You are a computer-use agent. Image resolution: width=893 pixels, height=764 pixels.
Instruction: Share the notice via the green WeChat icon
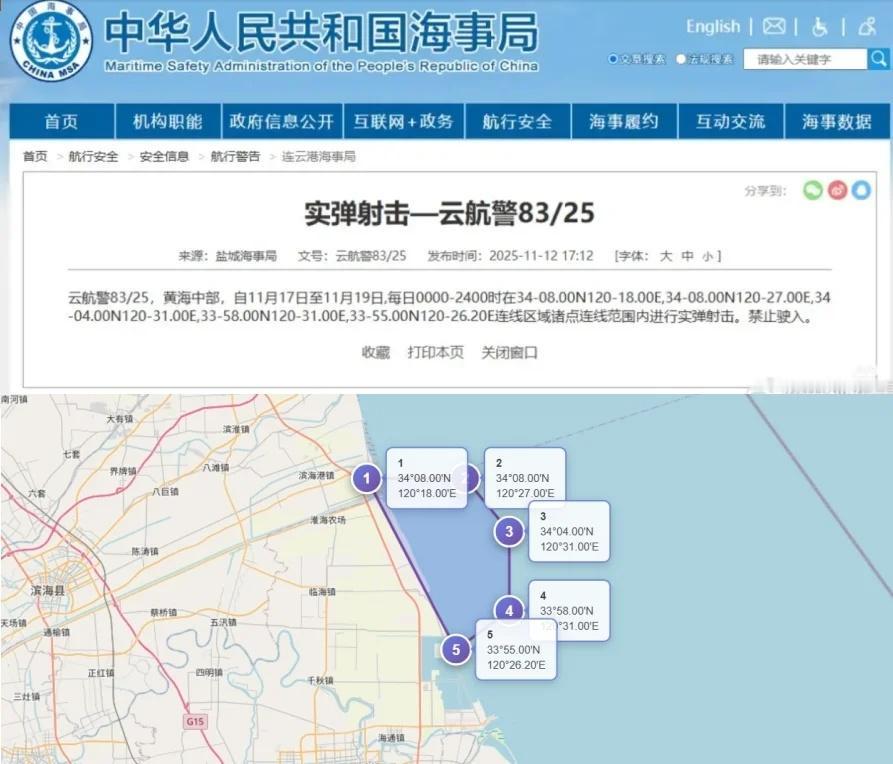click(813, 190)
